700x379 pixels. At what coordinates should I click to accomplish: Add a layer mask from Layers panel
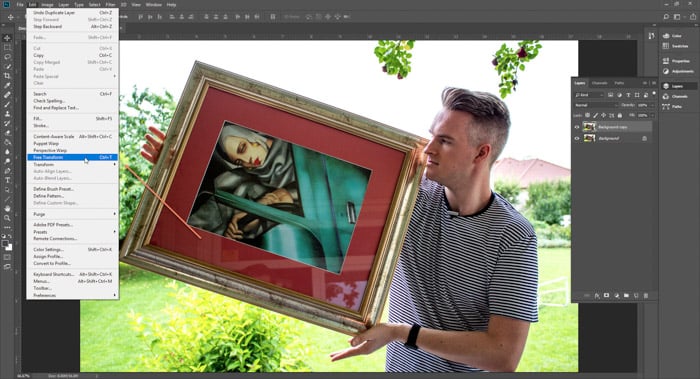point(606,296)
